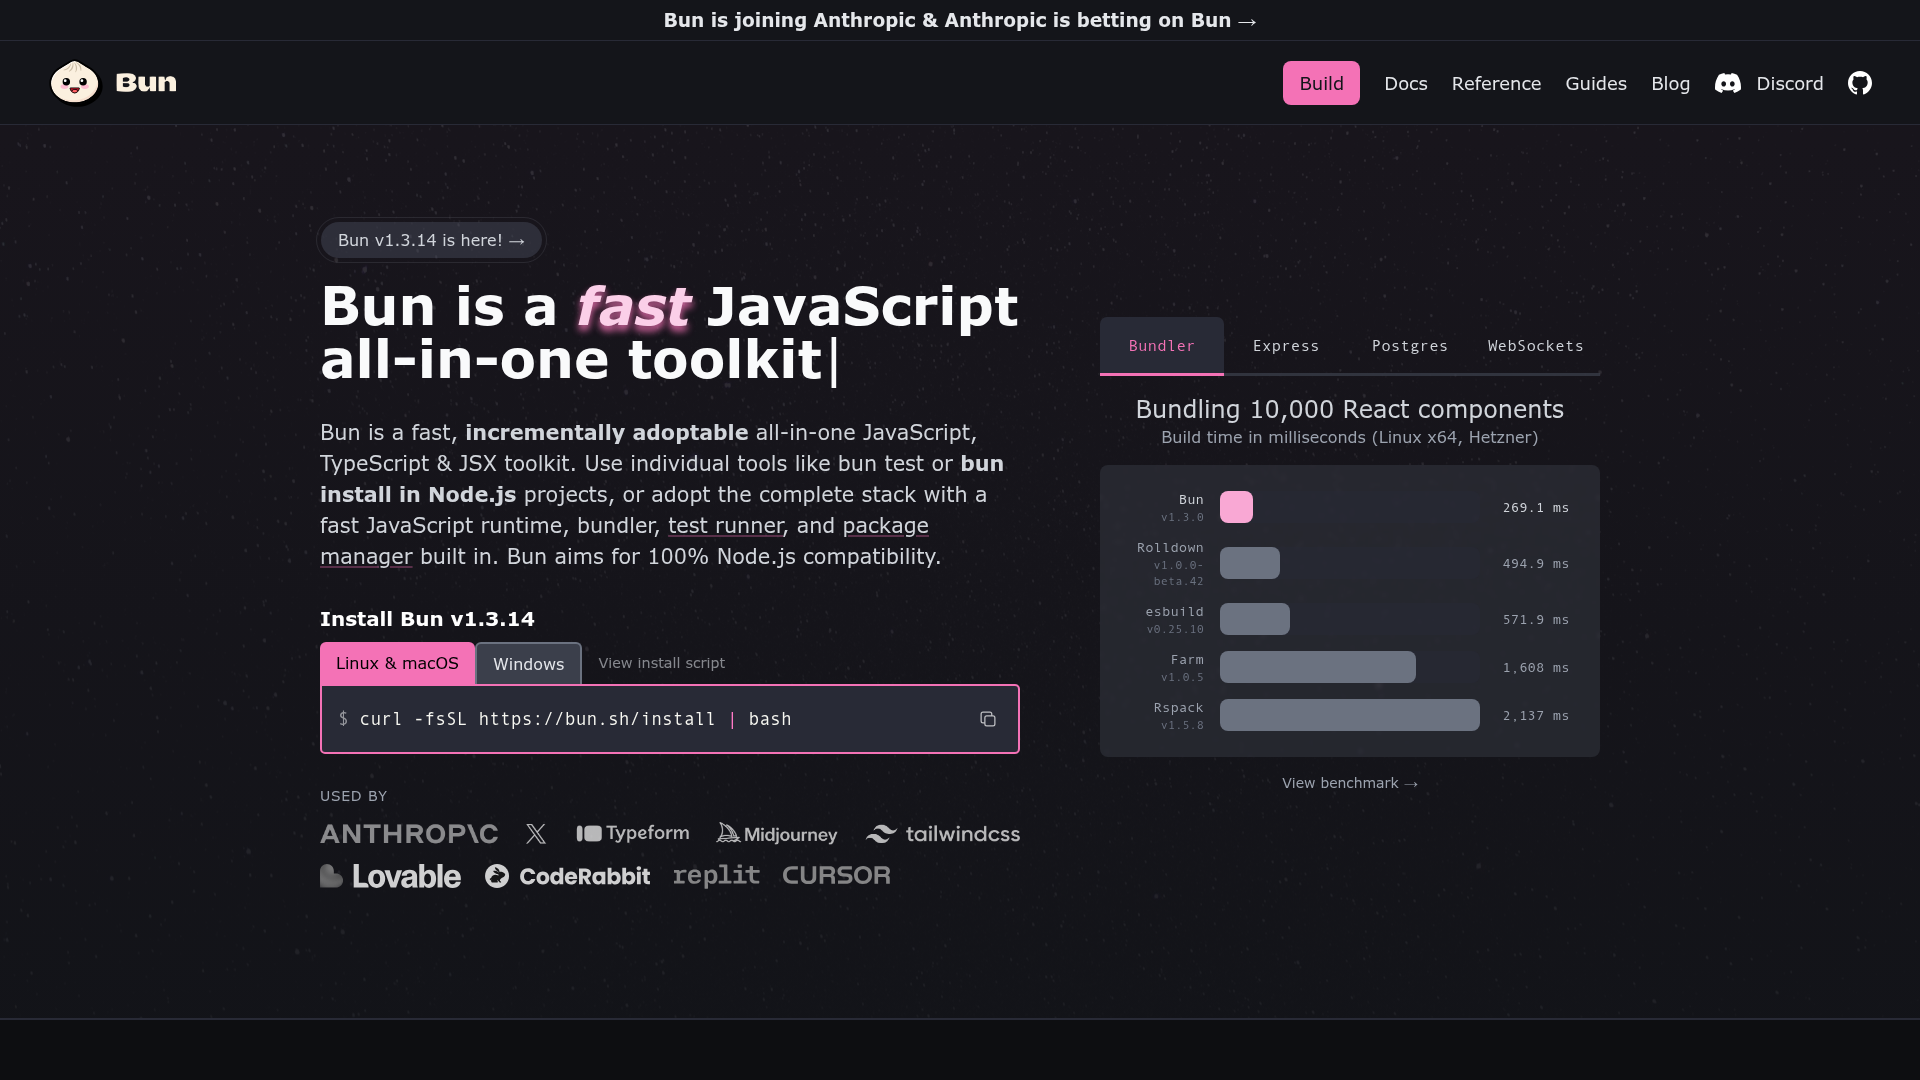The image size is (1920, 1080).
Task: Click the Discord text link
Action: coord(1790,83)
